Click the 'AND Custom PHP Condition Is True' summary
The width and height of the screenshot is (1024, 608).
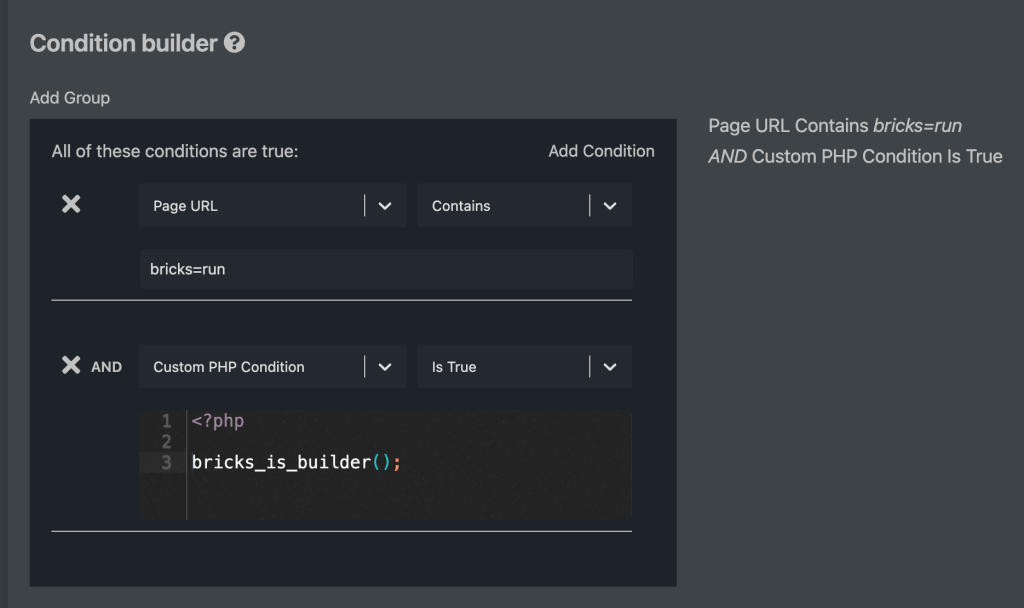[856, 157]
